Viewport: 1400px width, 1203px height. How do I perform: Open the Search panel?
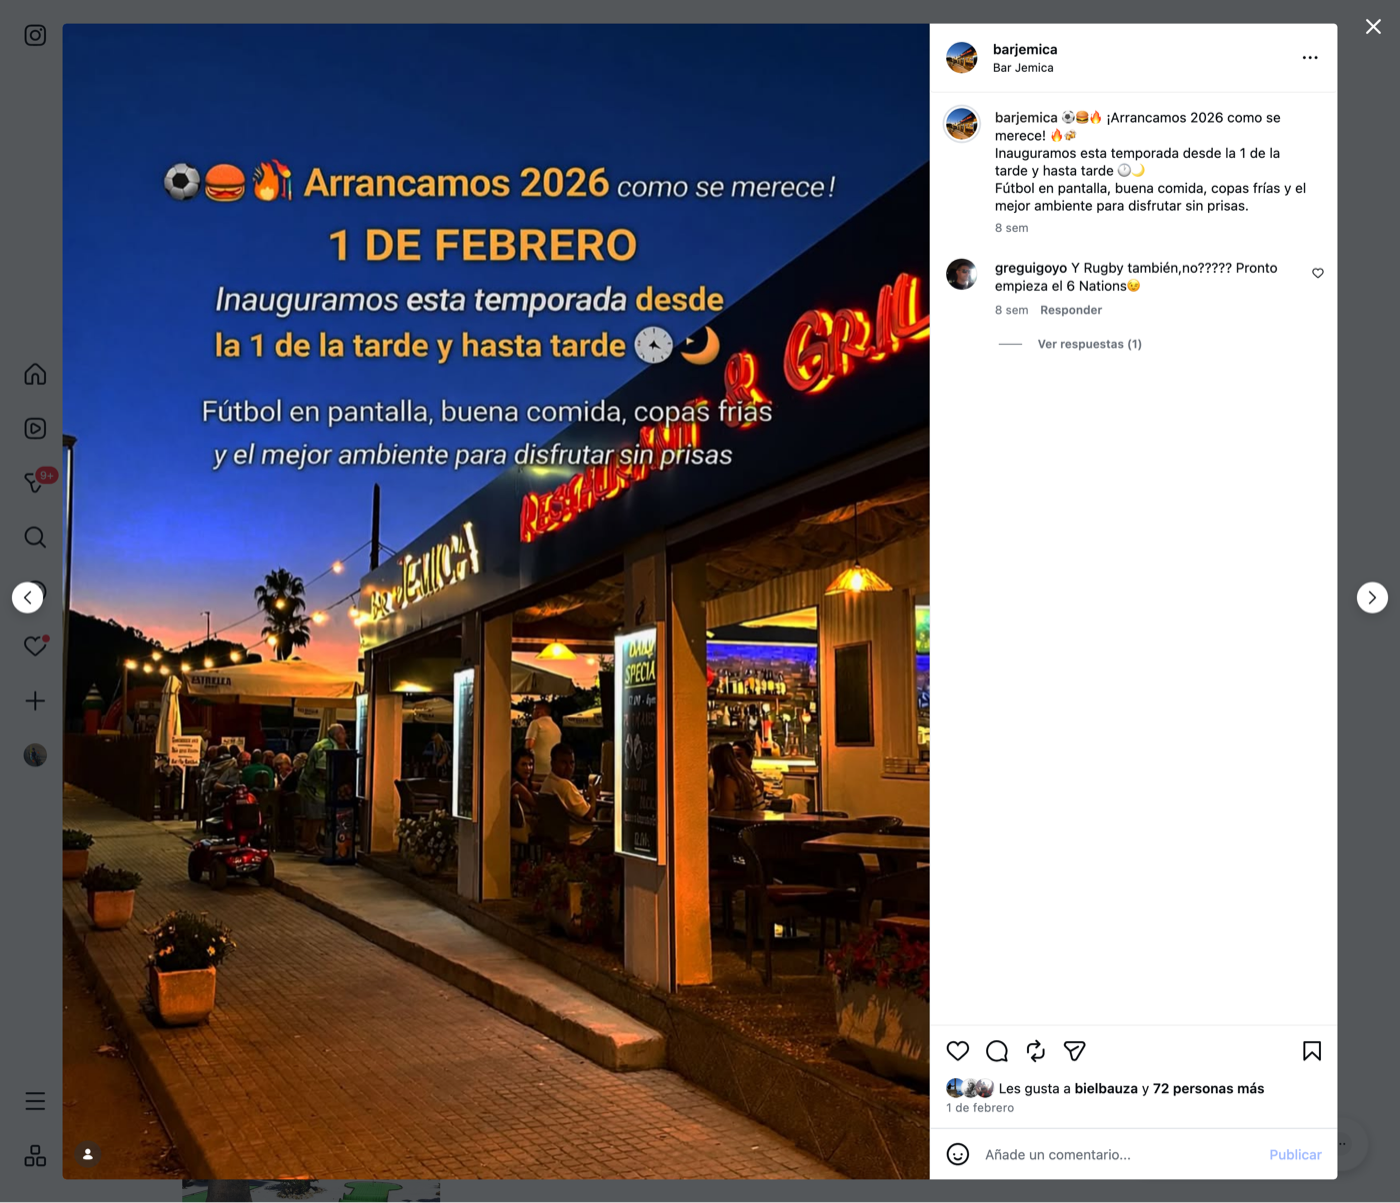coord(34,537)
